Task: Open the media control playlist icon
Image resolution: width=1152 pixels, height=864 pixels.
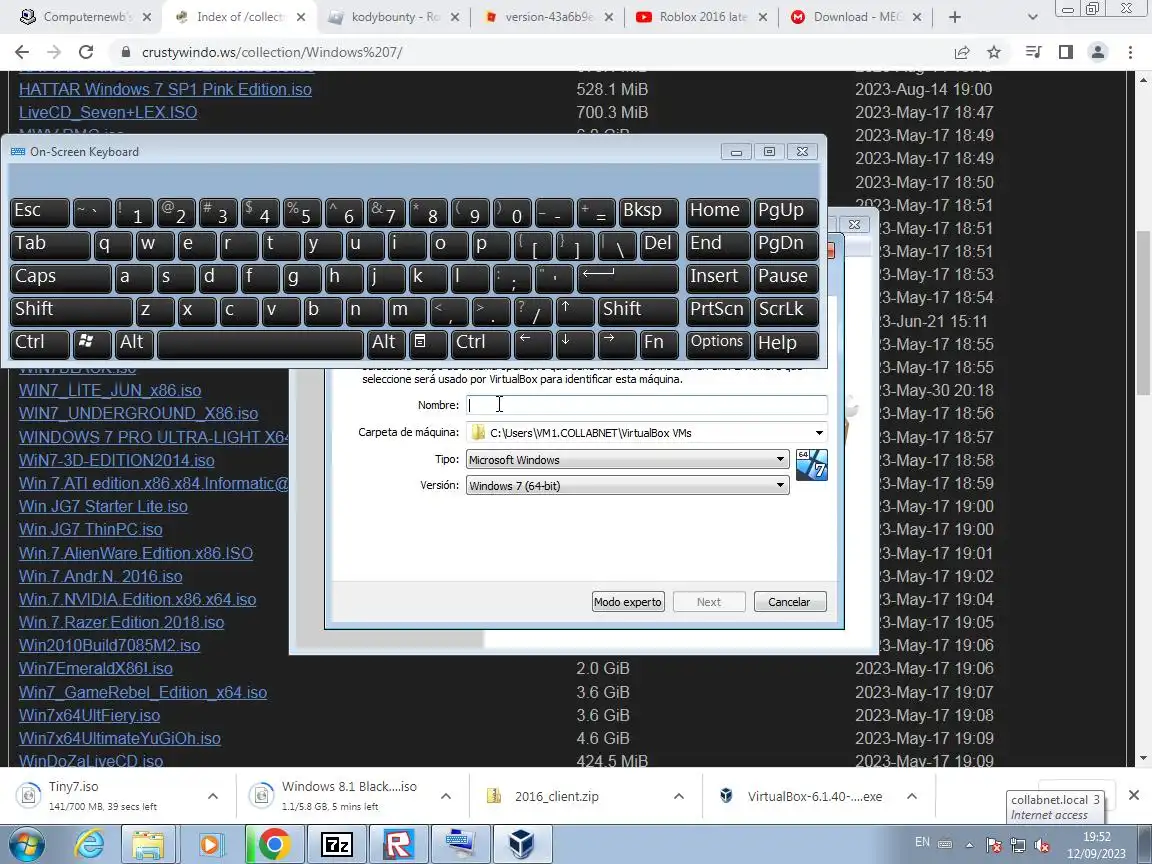Action: pos(1033,52)
